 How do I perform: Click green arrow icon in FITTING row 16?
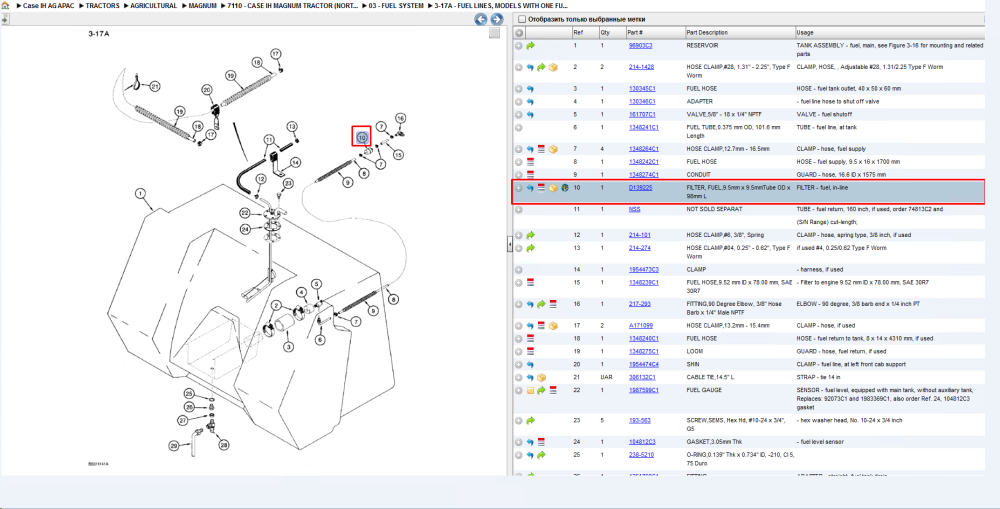pyautogui.click(x=541, y=304)
